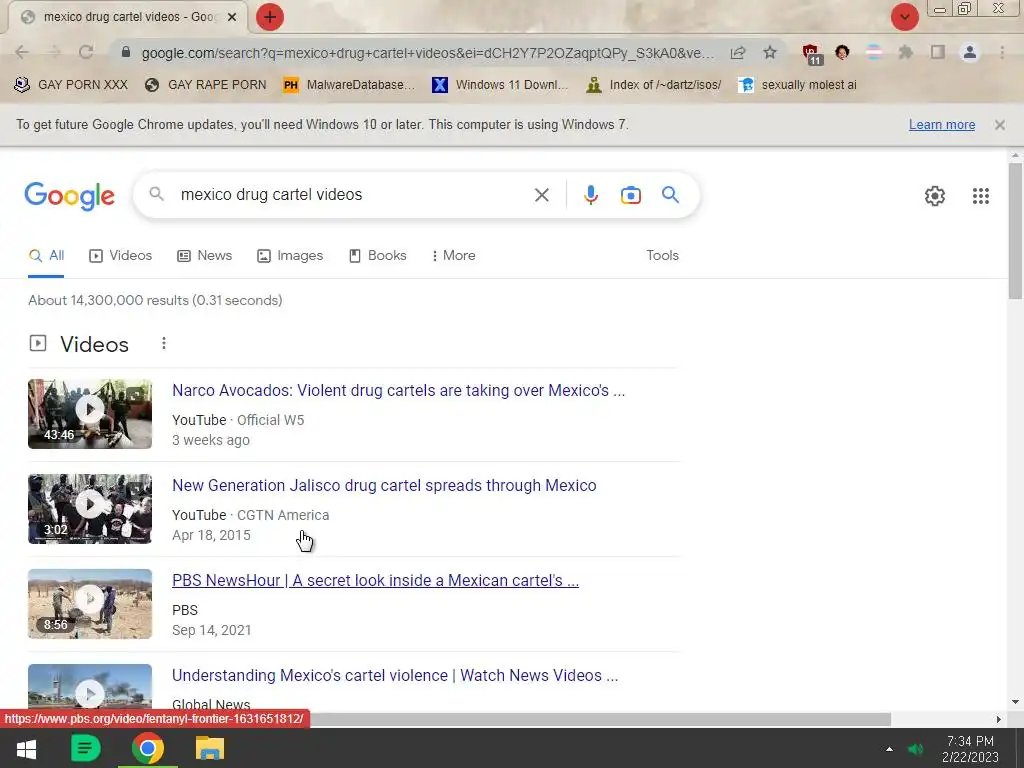Go back with browser back arrow
The image size is (1024, 768).
click(22, 52)
